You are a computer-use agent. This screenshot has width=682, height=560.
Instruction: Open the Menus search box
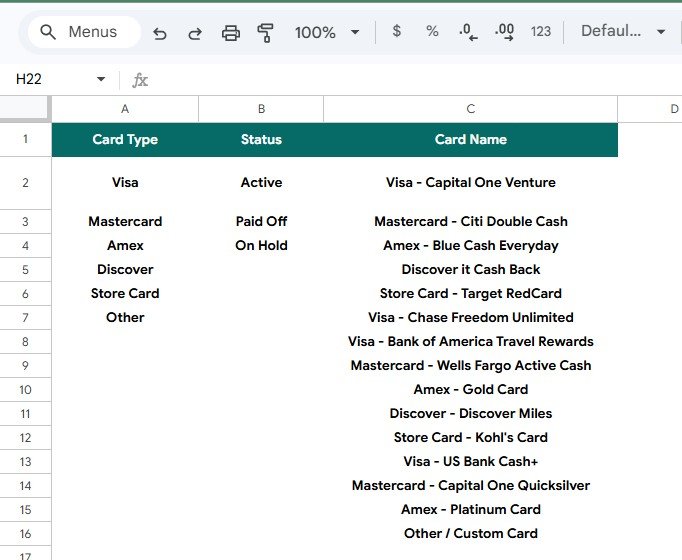84,32
